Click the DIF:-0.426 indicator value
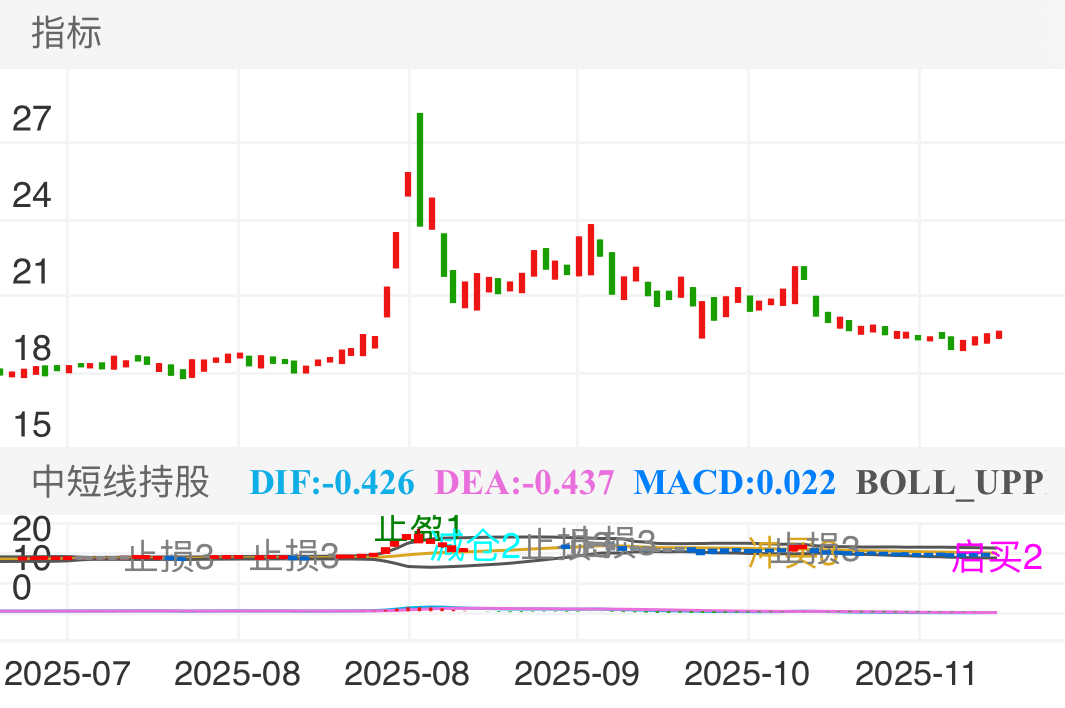Image resolution: width=1065 pixels, height=708 pixels. (331, 483)
